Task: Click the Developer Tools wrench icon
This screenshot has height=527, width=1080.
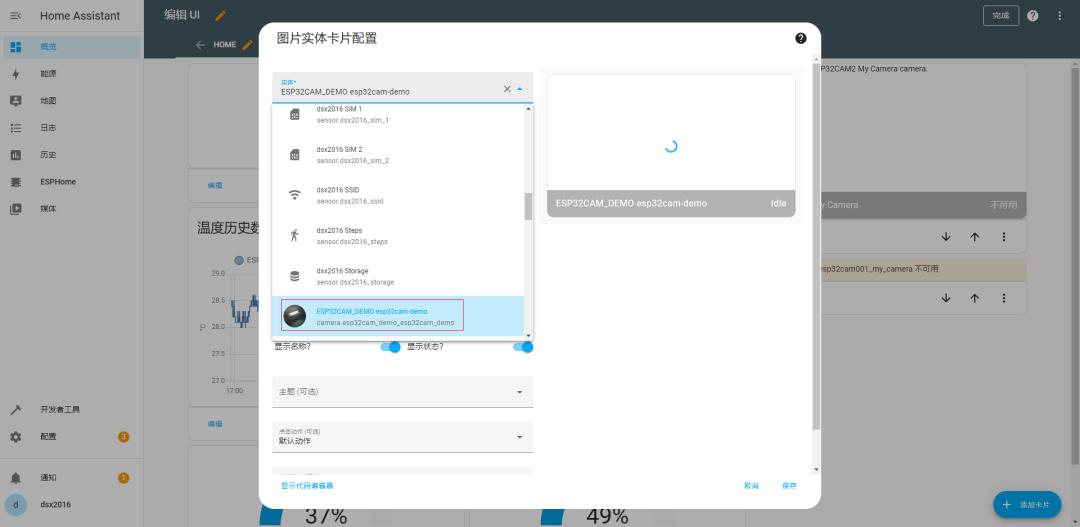Action: coord(16,410)
